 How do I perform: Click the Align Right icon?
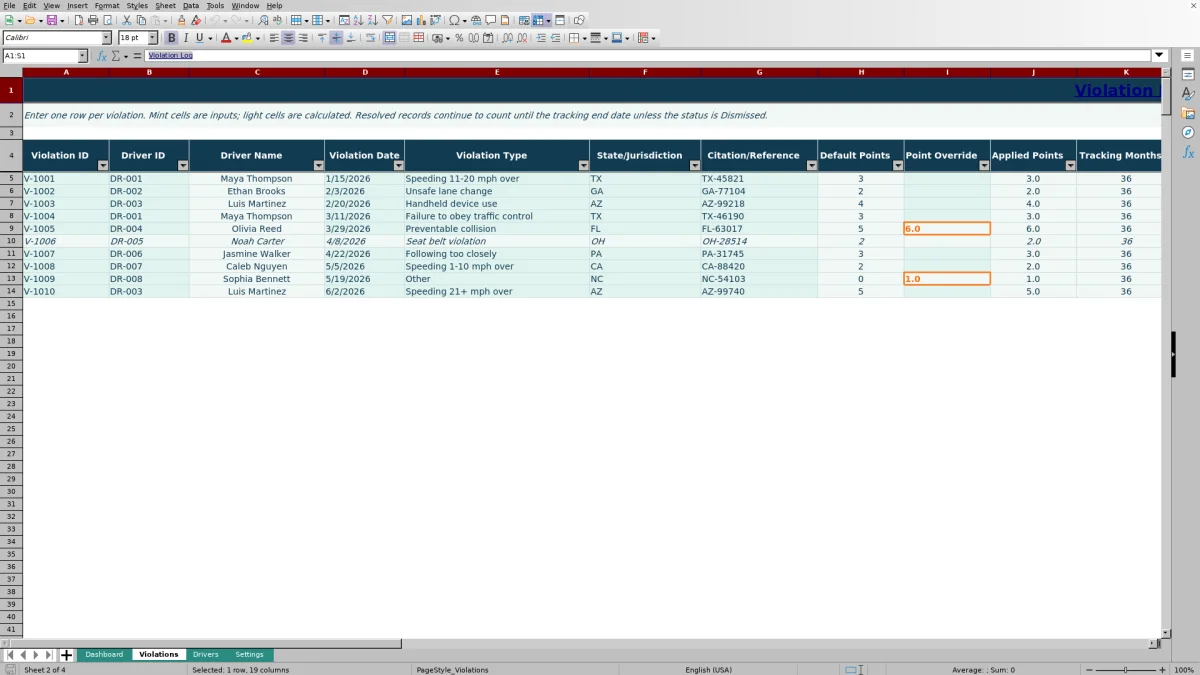pyautogui.click(x=303, y=38)
